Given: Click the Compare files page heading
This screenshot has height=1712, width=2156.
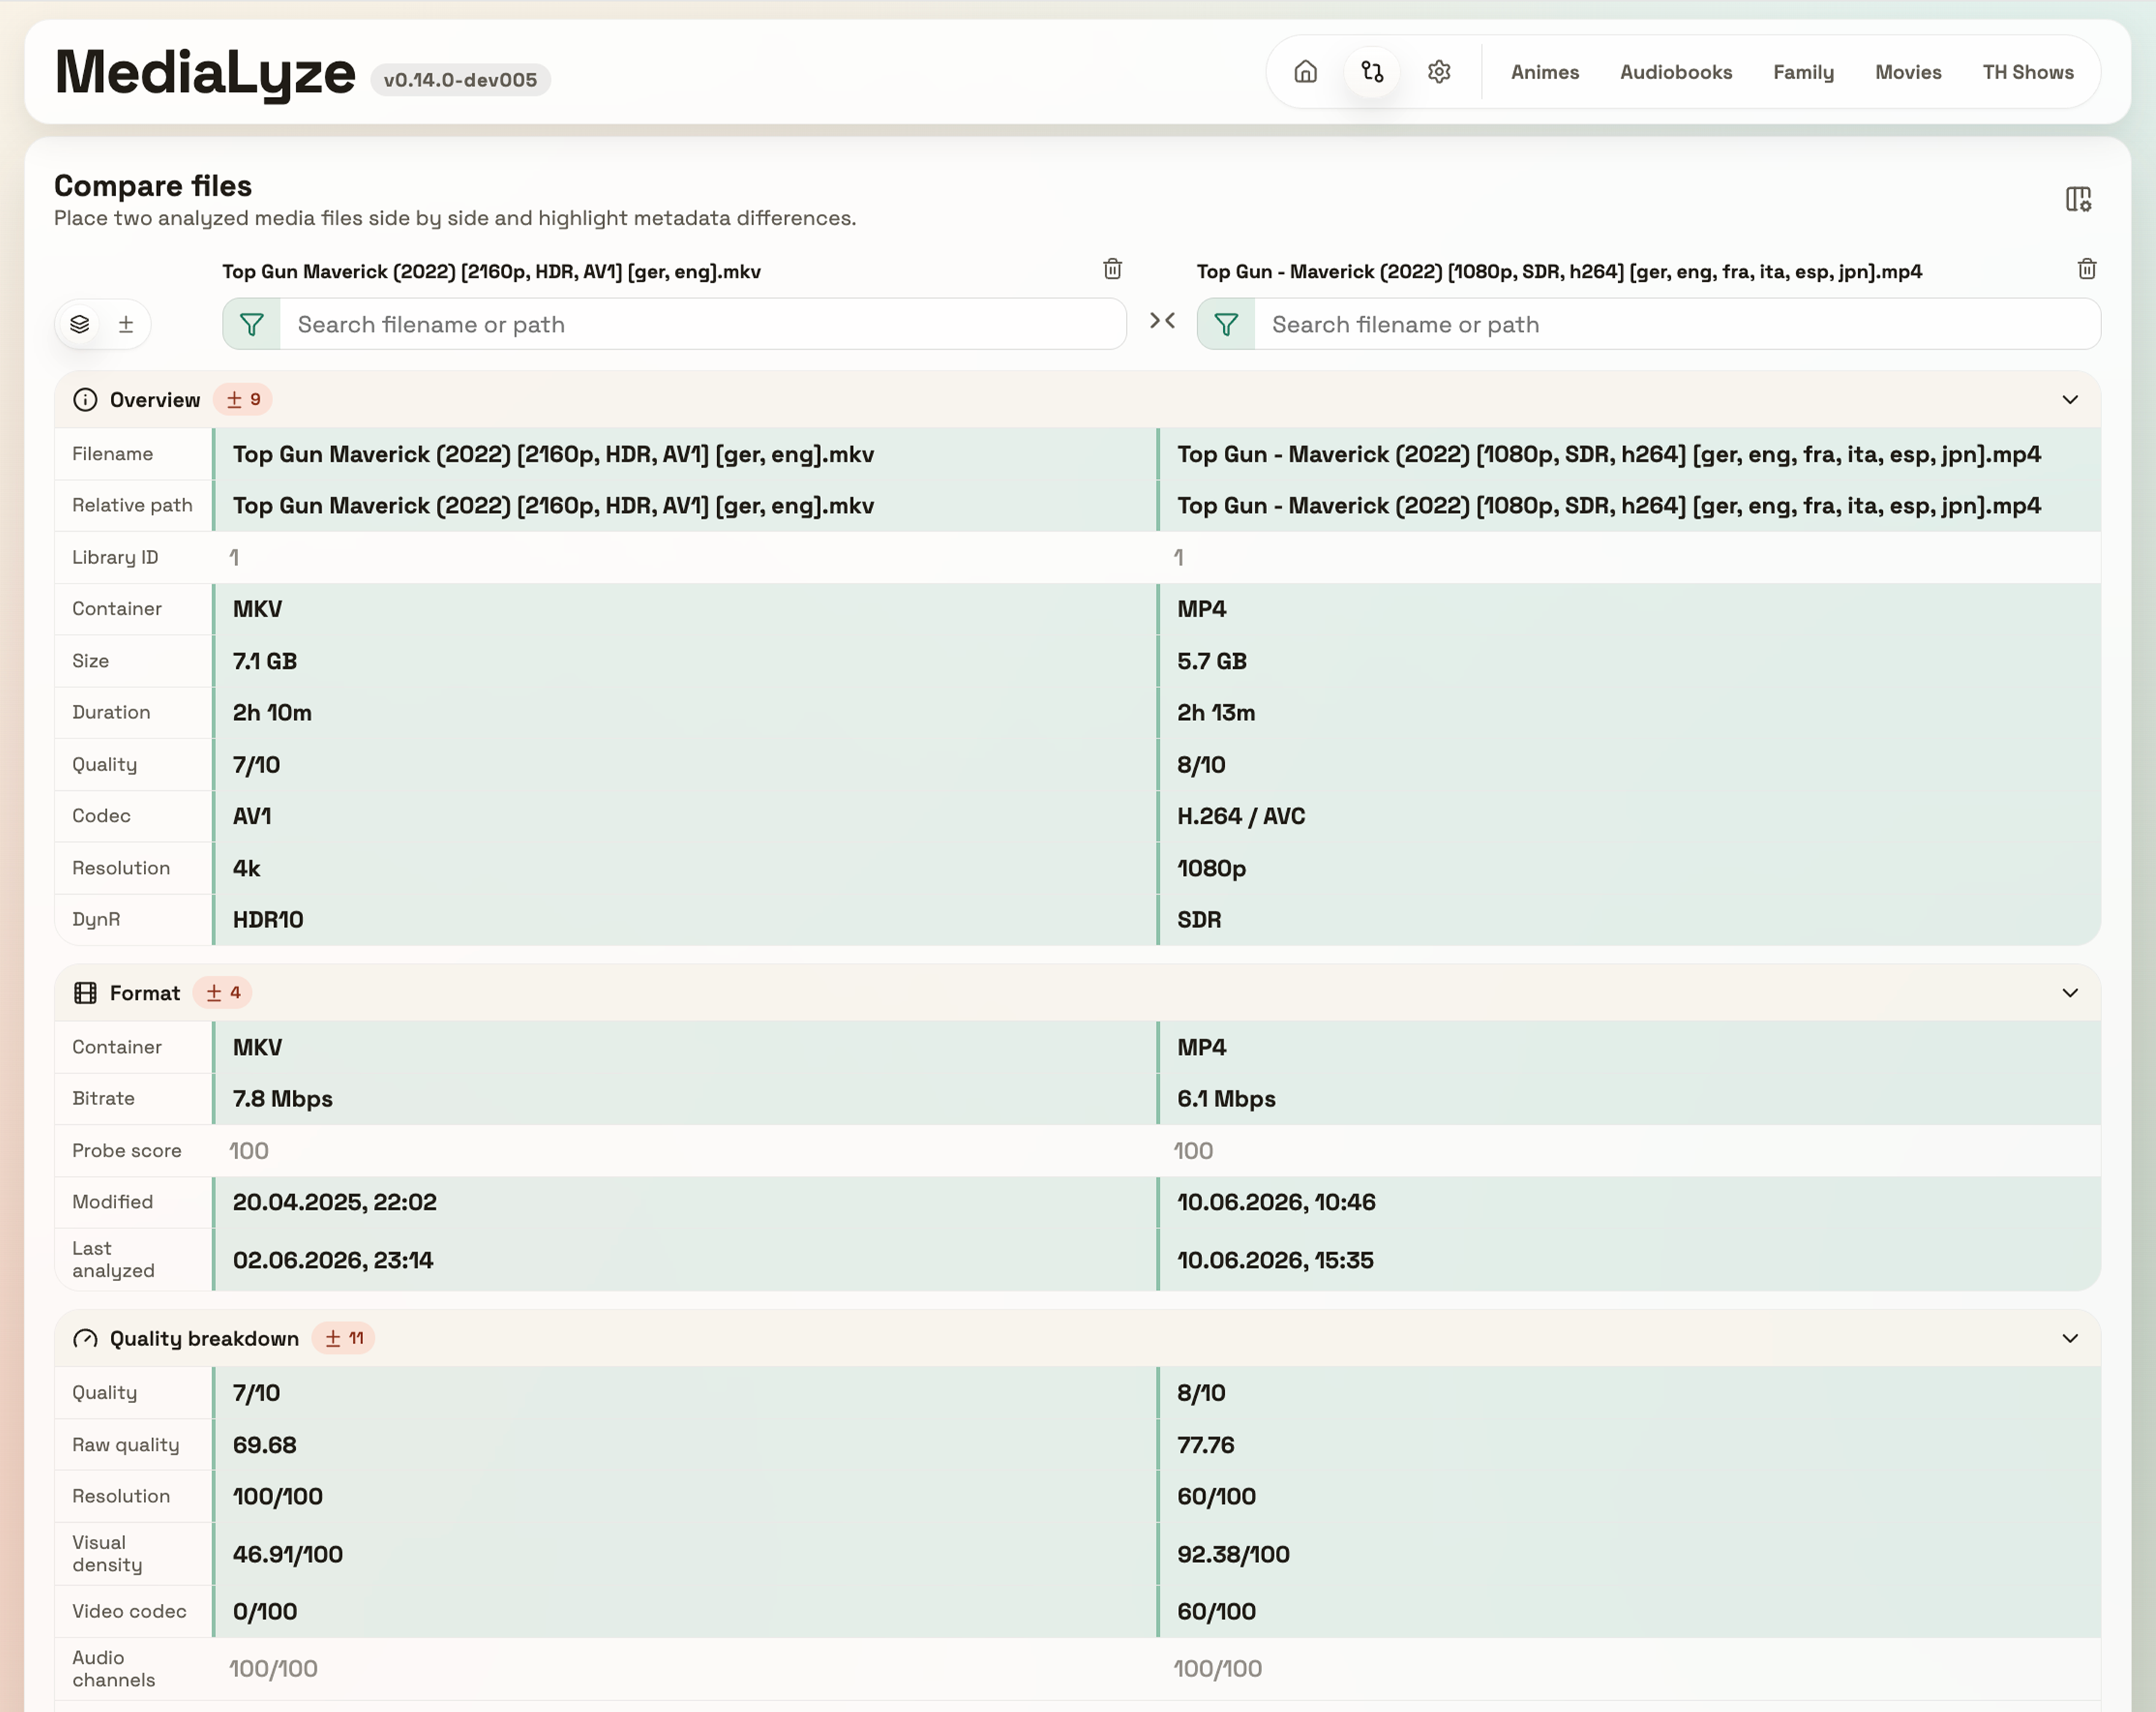Looking at the screenshot, I should click(x=152, y=186).
